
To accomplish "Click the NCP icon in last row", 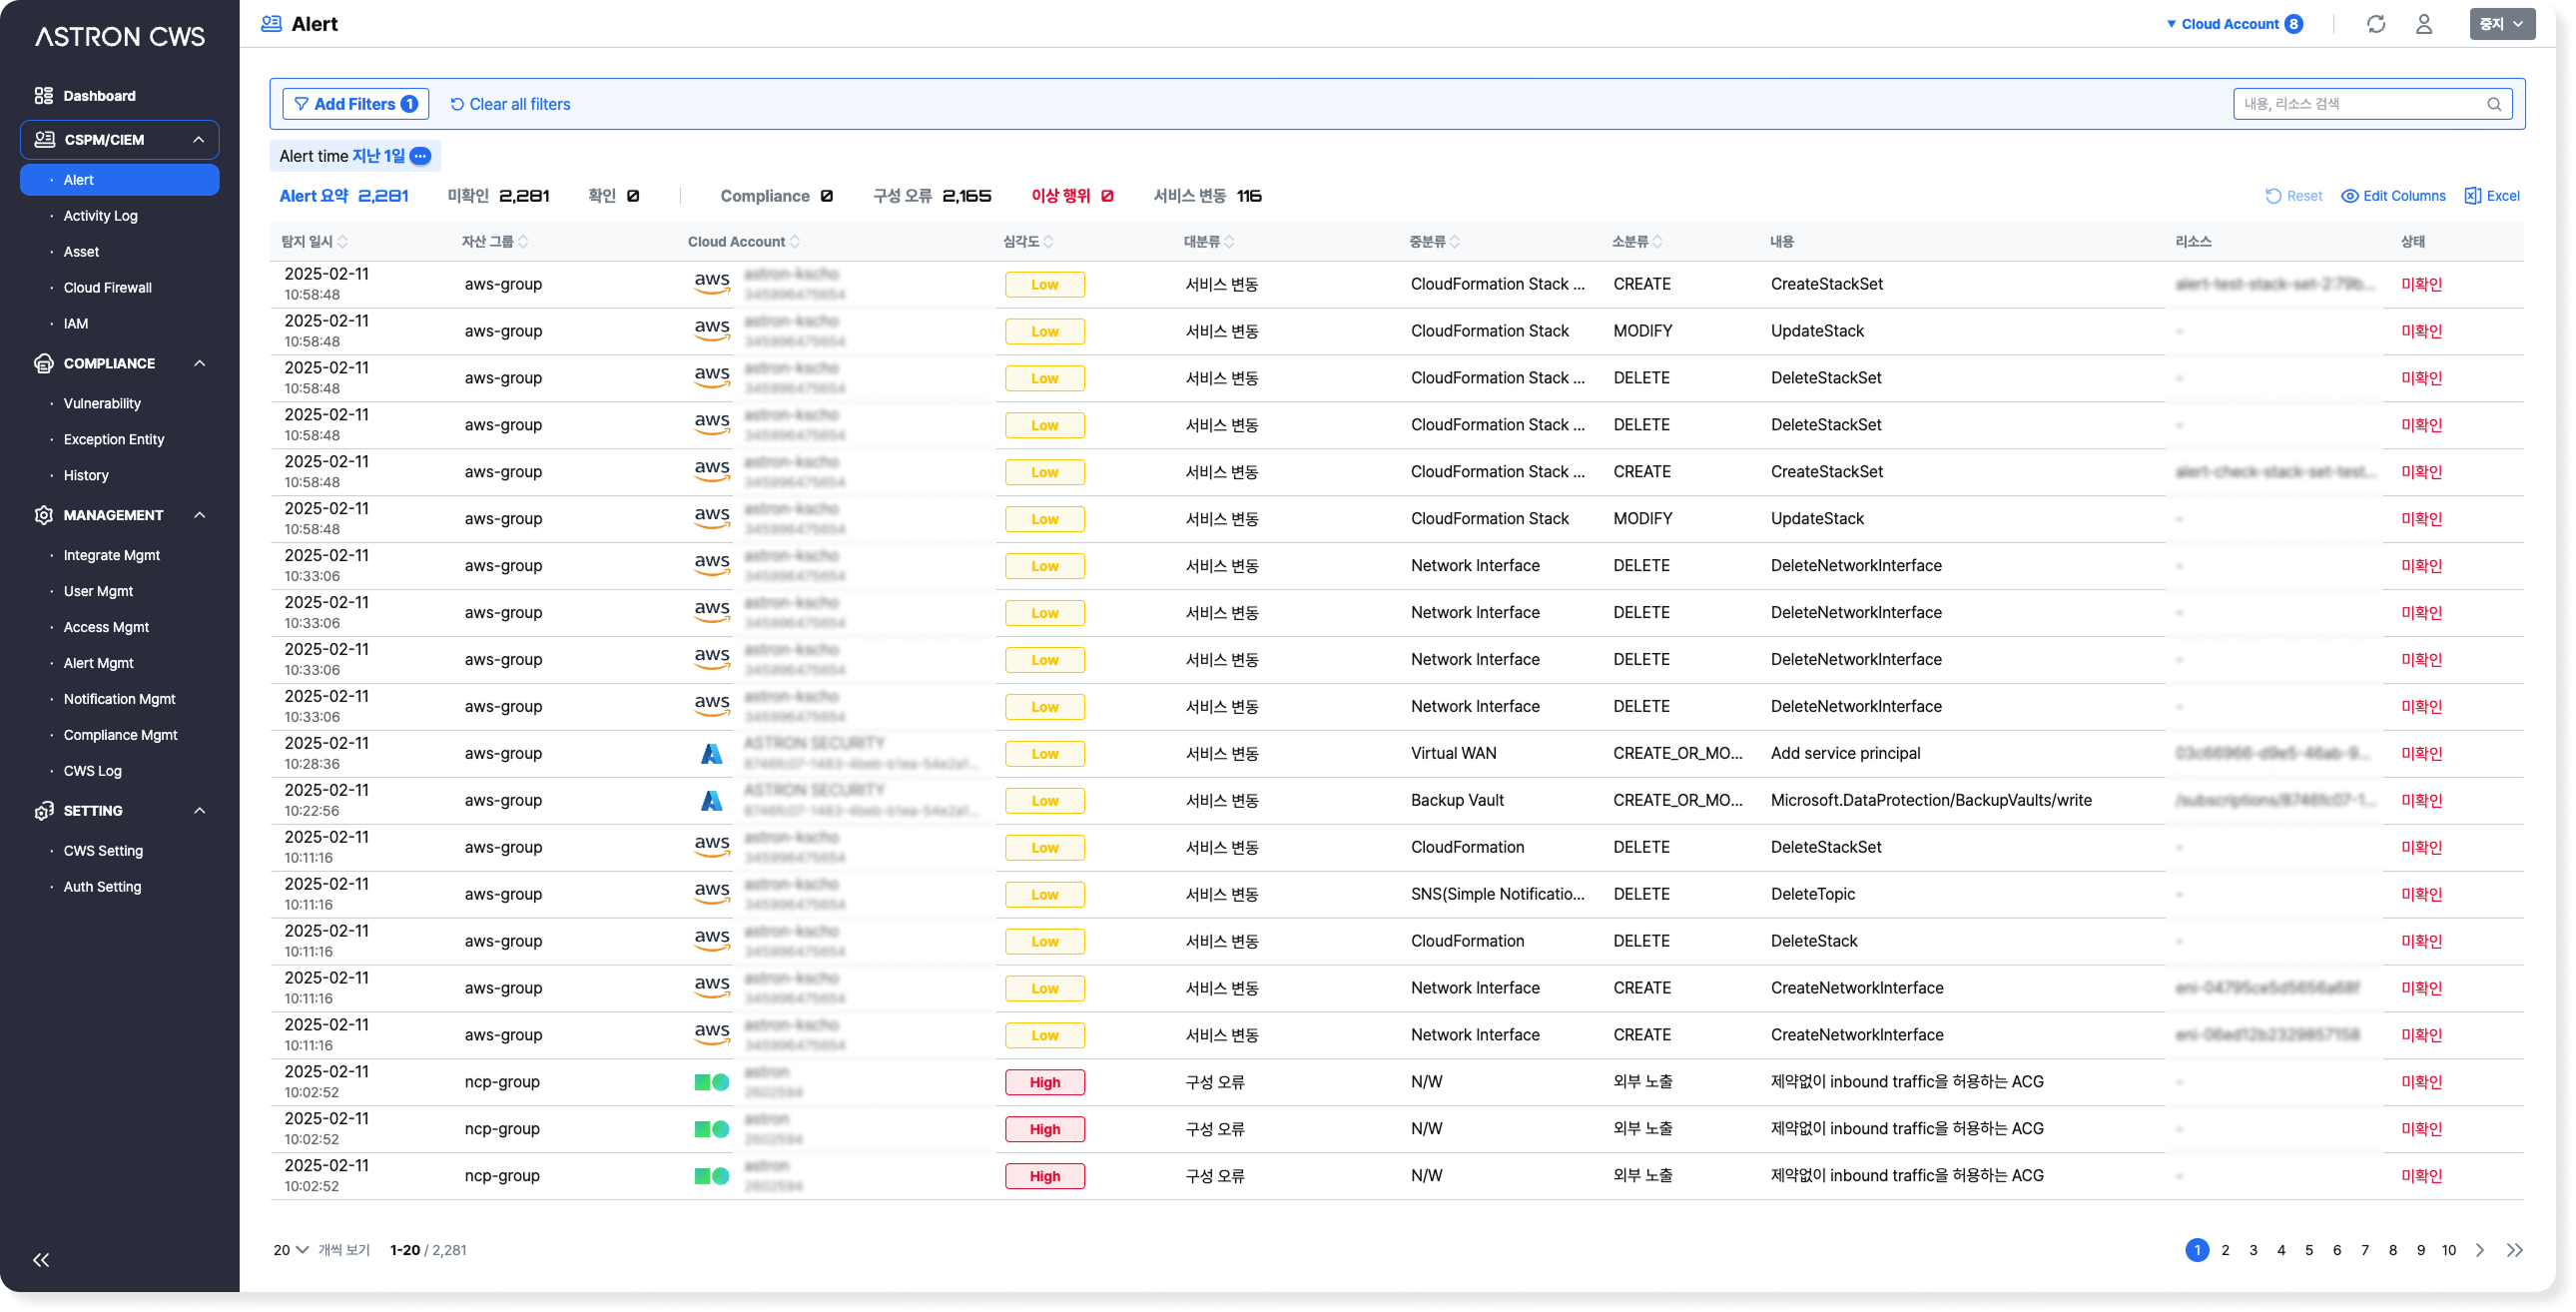I will pos(711,1176).
